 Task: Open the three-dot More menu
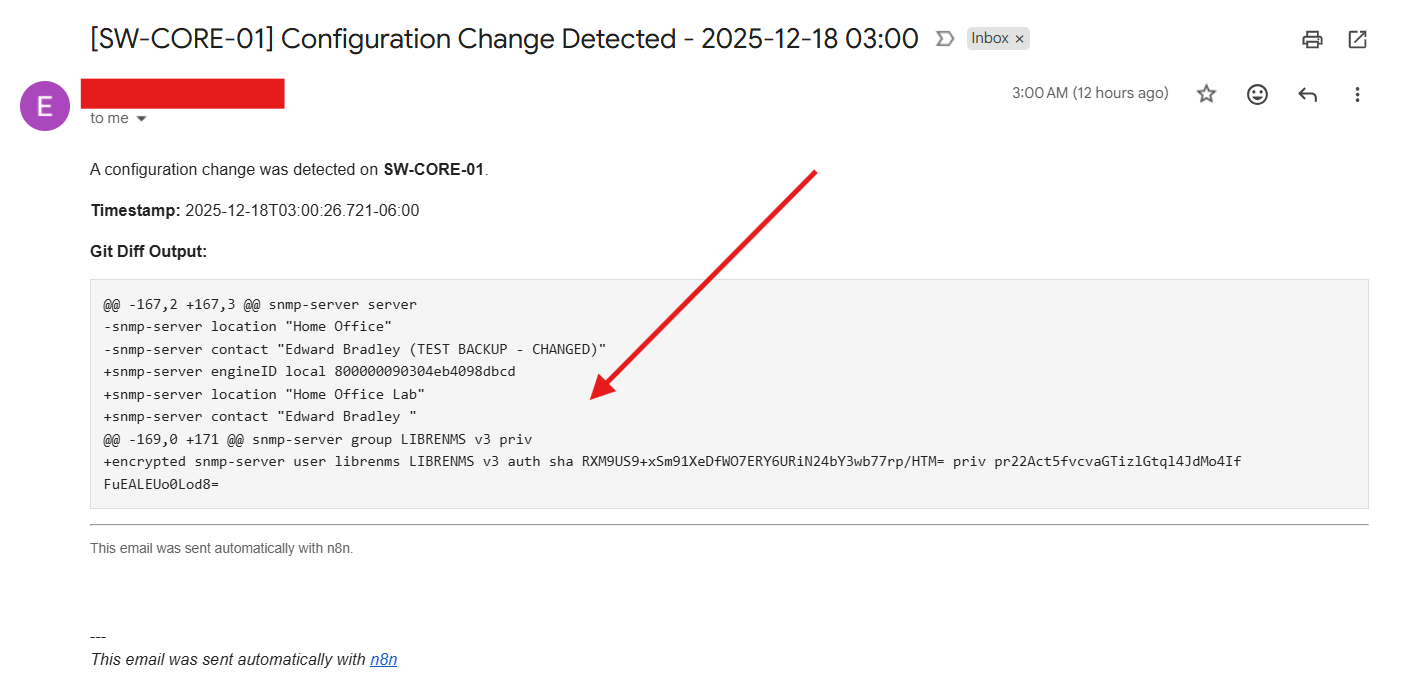1357,94
